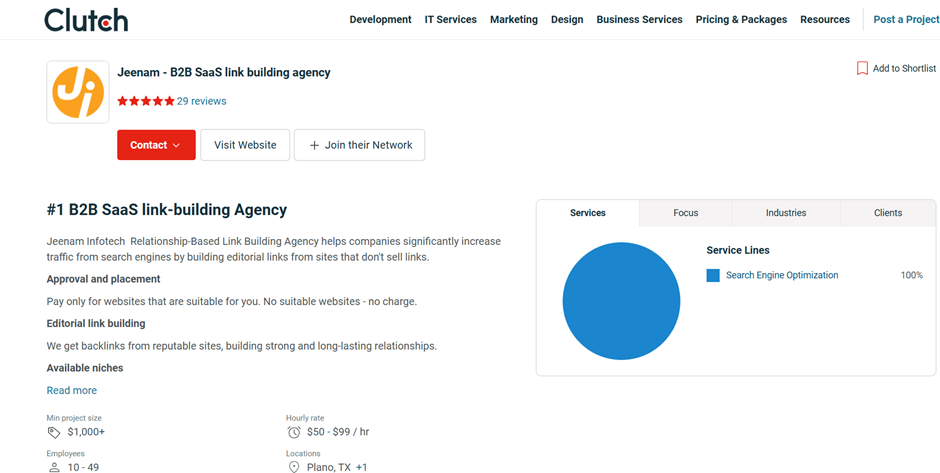Click Join their Network button
Image resolution: width=940 pixels, height=473 pixels.
click(x=360, y=145)
